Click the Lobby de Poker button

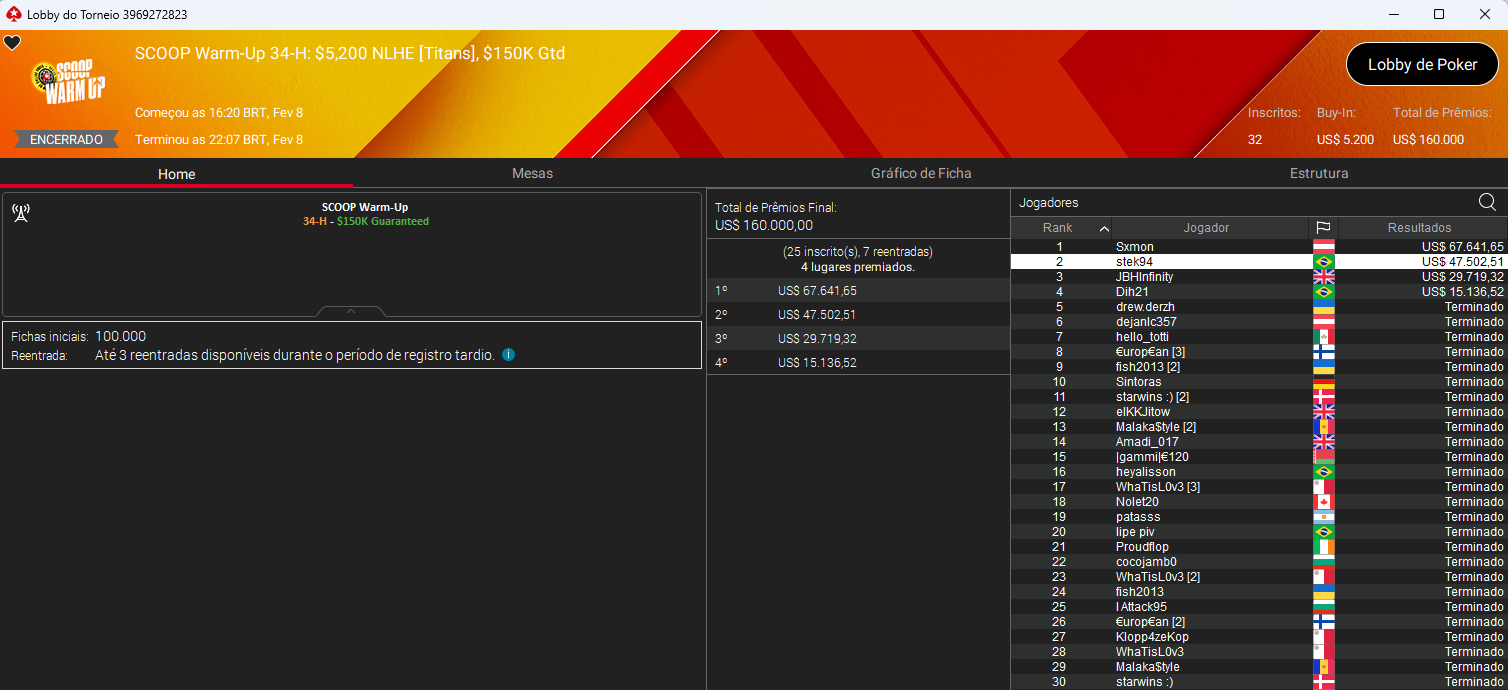[x=1421, y=64]
